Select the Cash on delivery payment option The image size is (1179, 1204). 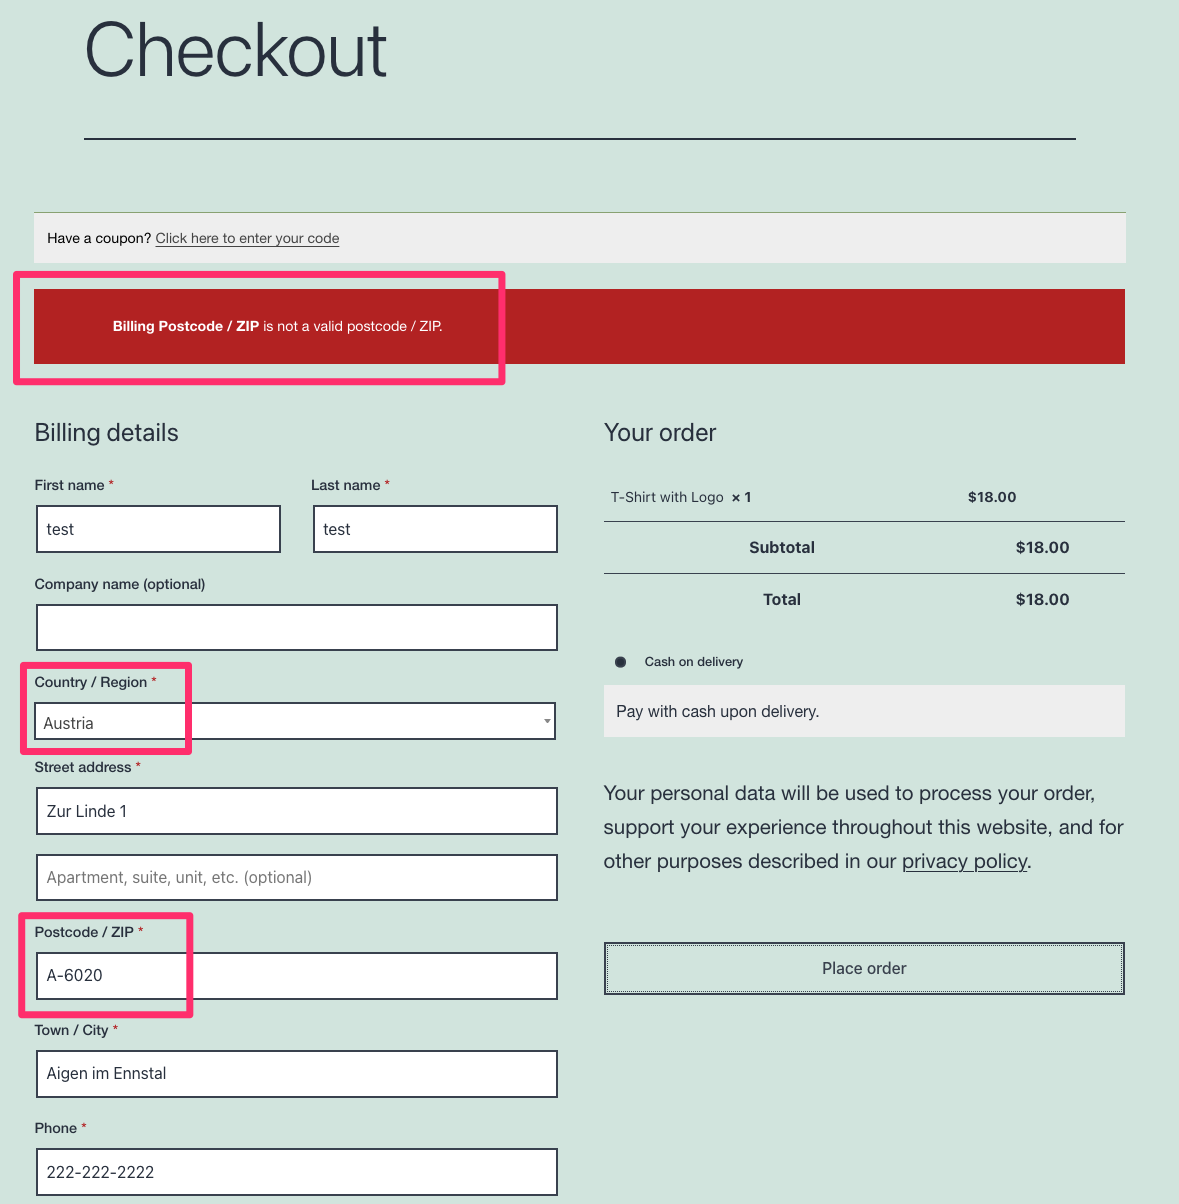620,661
